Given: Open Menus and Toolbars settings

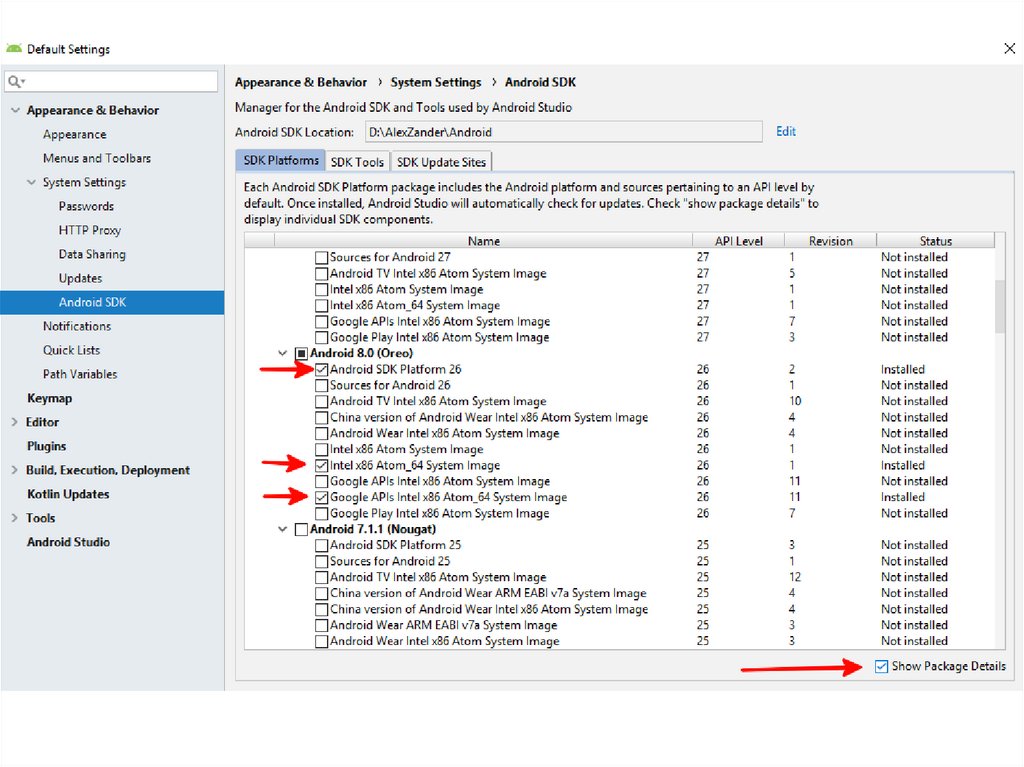Looking at the screenshot, I should [97, 158].
